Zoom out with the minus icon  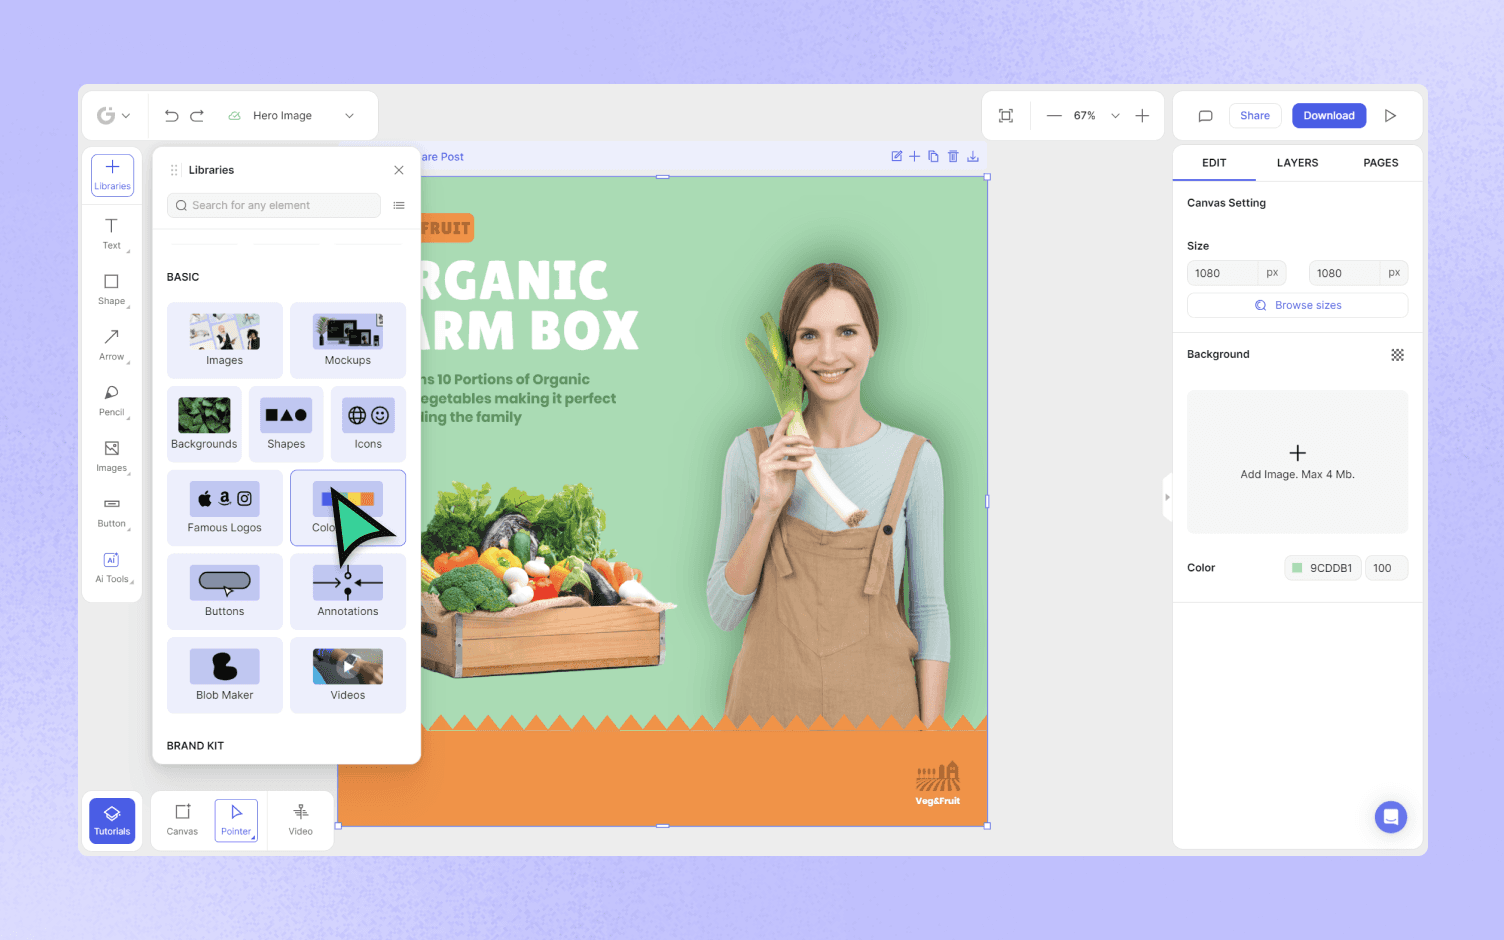(x=1054, y=116)
